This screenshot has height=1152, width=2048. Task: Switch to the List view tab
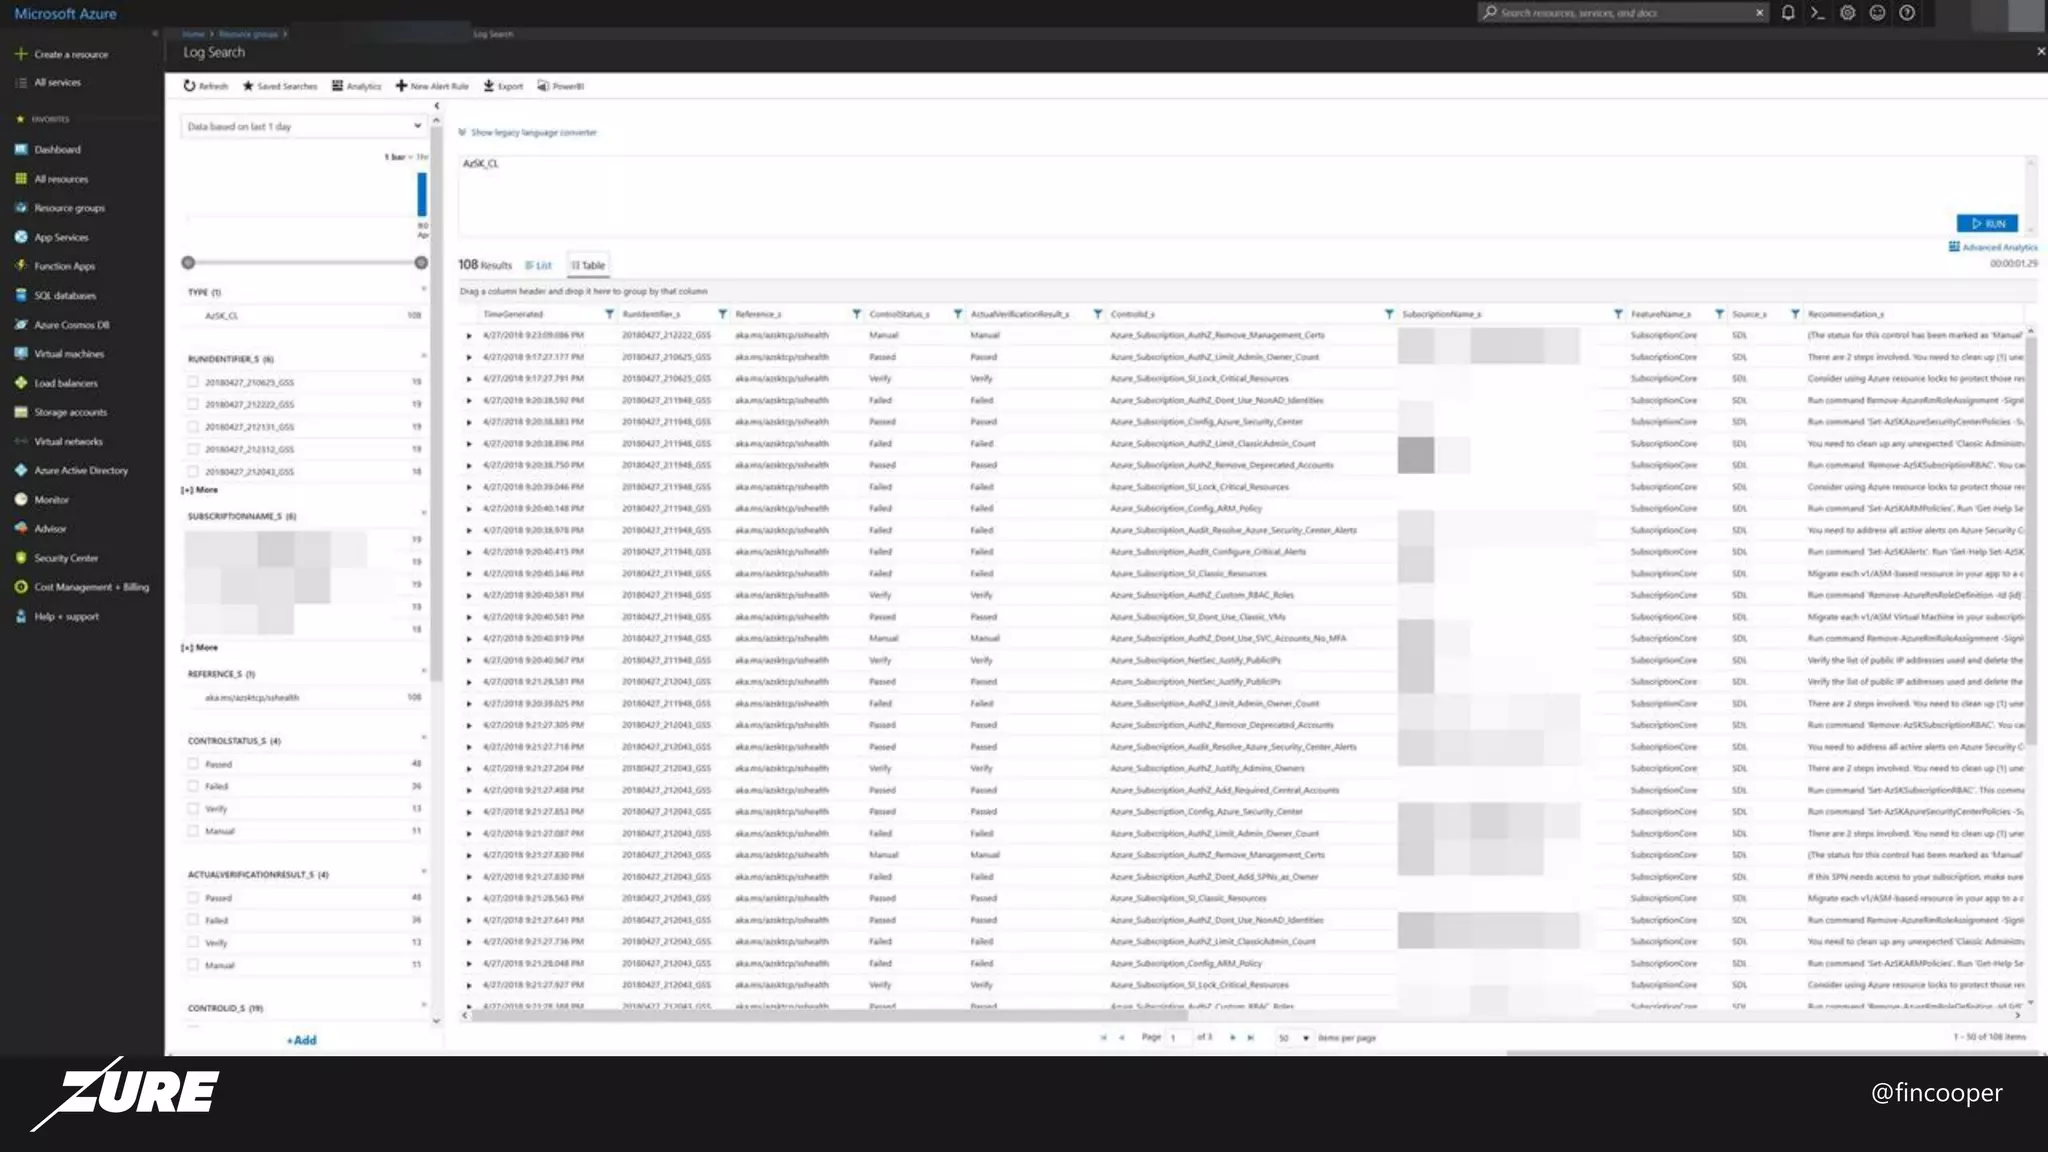538,266
